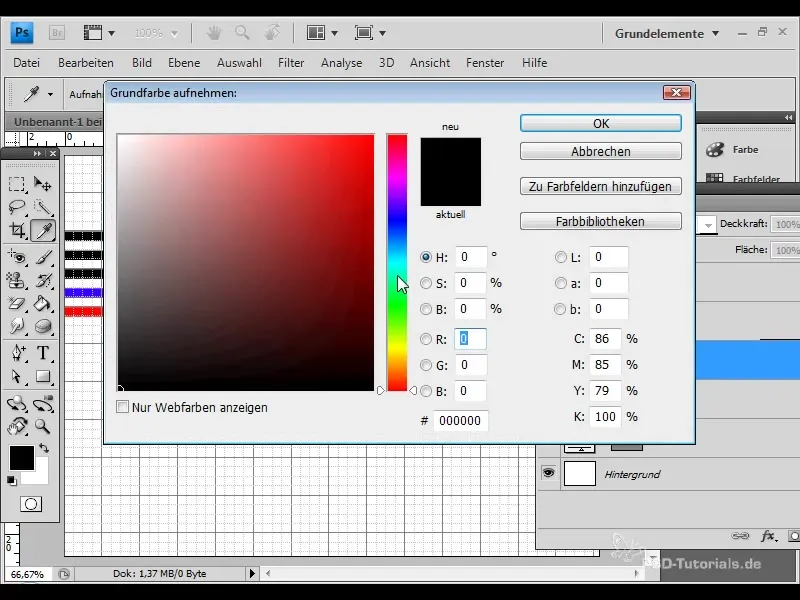Select the Pen tool with plus sign
Screen dimensions: 800x600
click(x=17, y=353)
